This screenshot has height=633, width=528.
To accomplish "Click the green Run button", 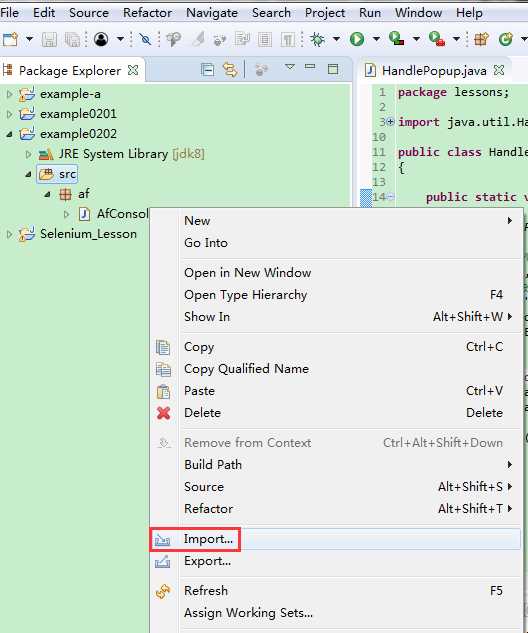I will (x=357, y=39).
